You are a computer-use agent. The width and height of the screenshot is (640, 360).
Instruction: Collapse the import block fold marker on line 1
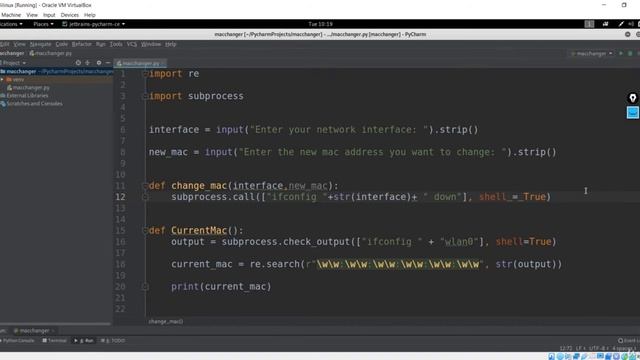click(x=145, y=74)
